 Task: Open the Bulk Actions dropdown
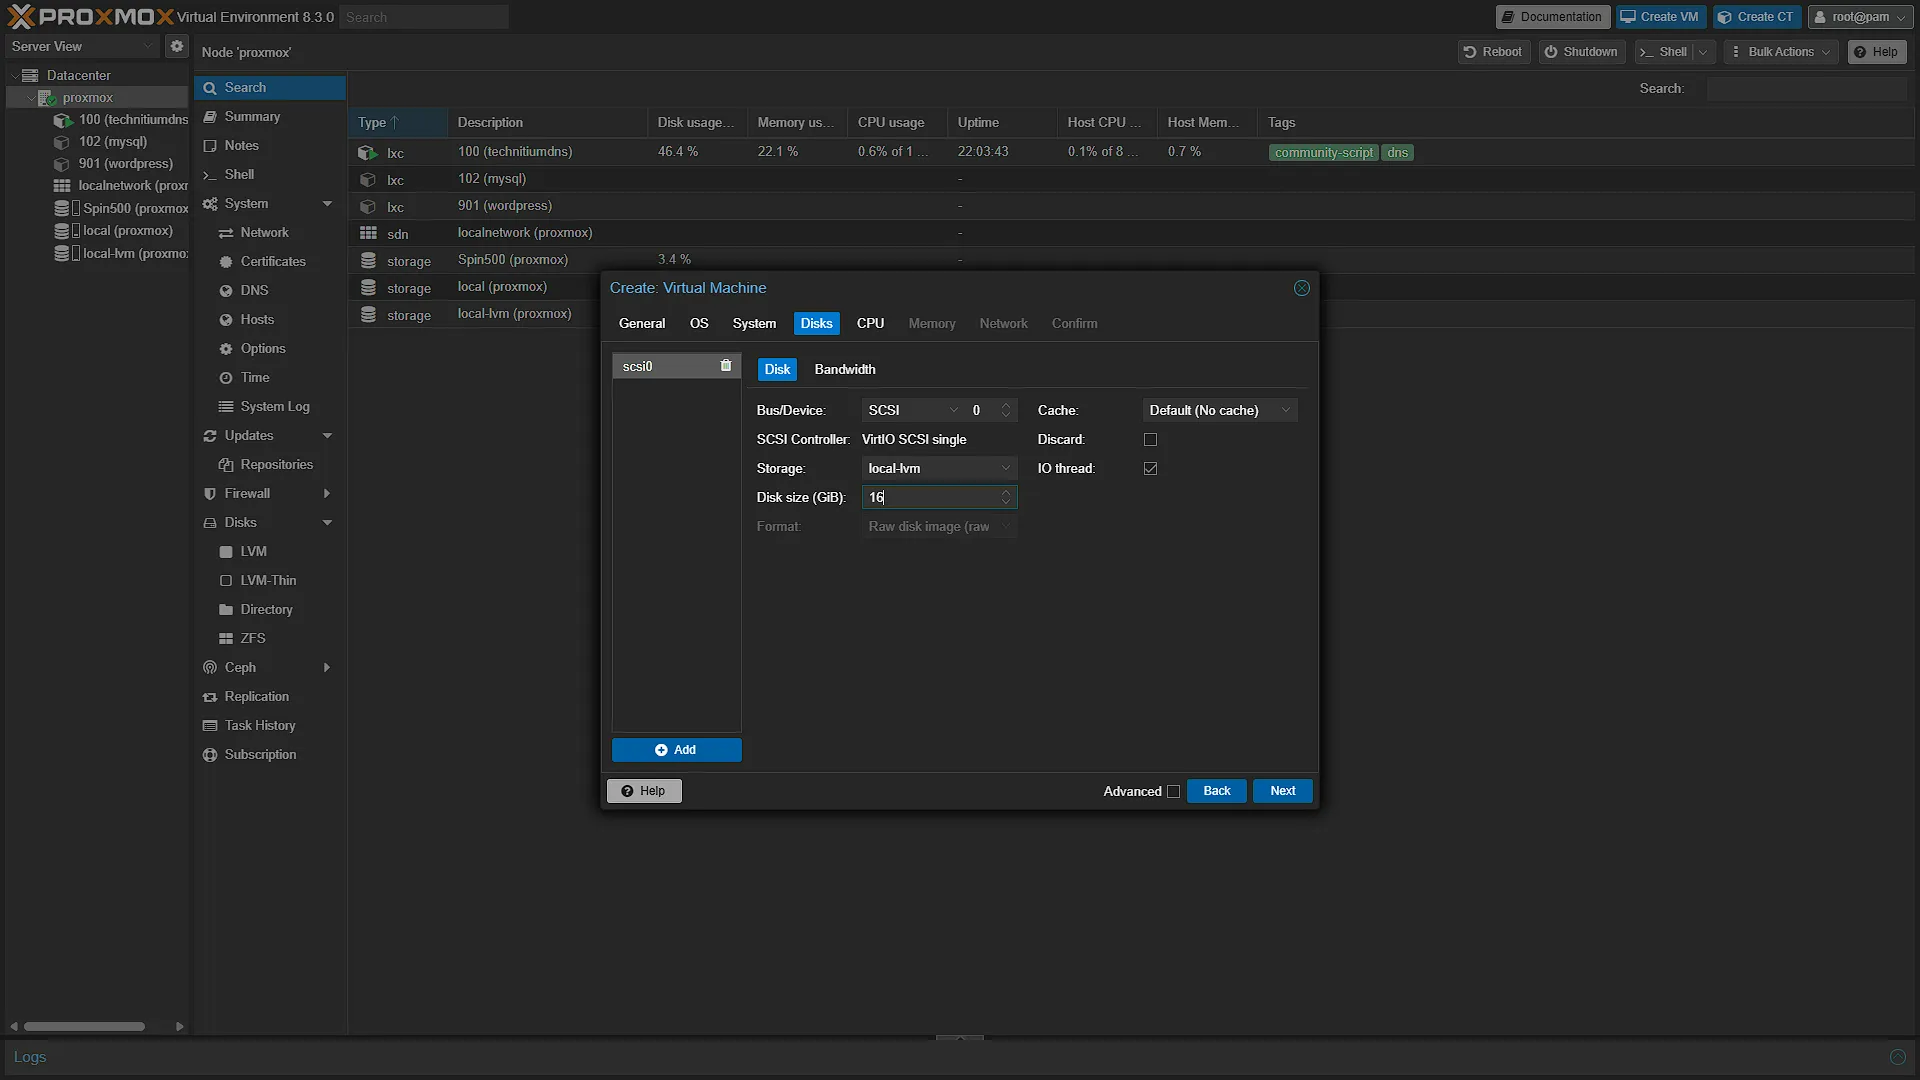(x=1781, y=52)
